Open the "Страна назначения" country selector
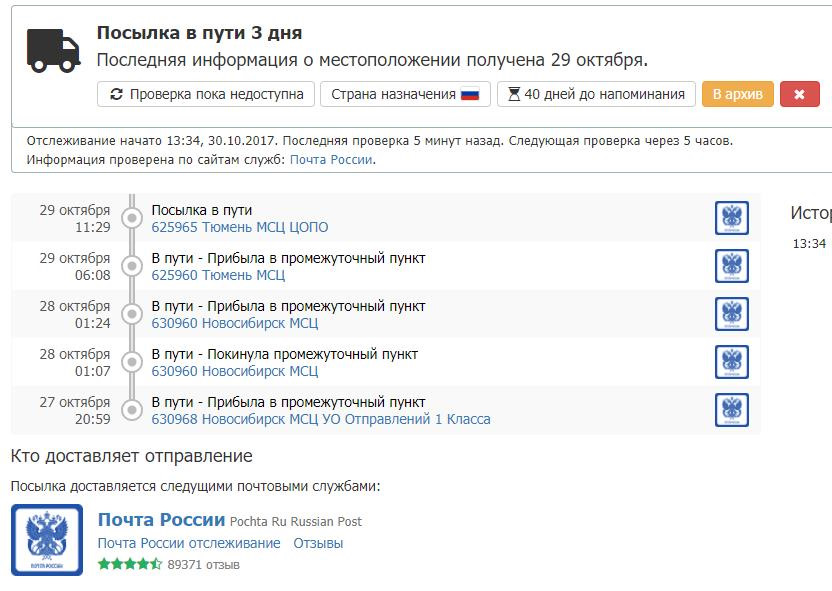 405,94
